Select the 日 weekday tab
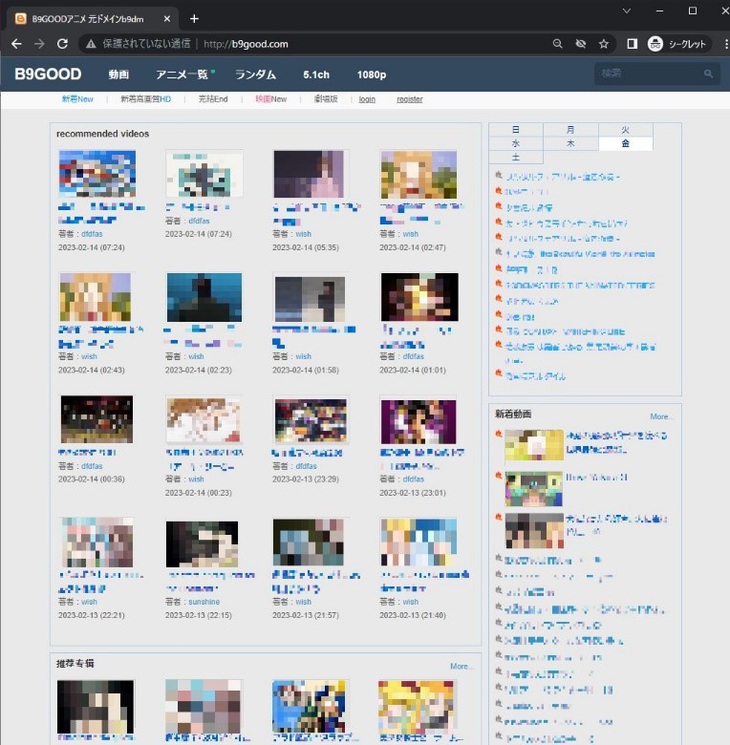 (515, 130)
